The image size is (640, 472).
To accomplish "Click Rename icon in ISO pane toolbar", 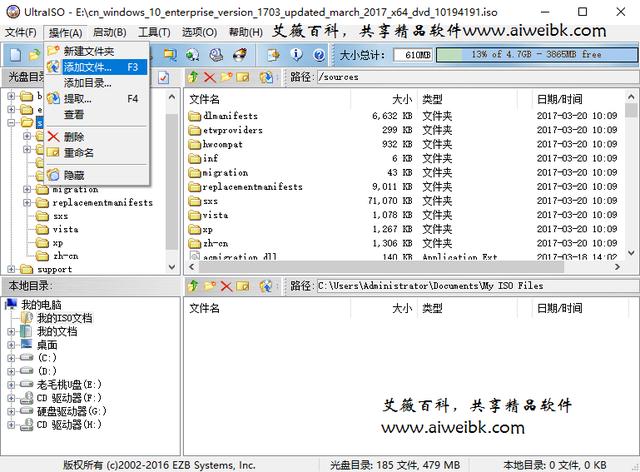I will [x=243, y=77].
